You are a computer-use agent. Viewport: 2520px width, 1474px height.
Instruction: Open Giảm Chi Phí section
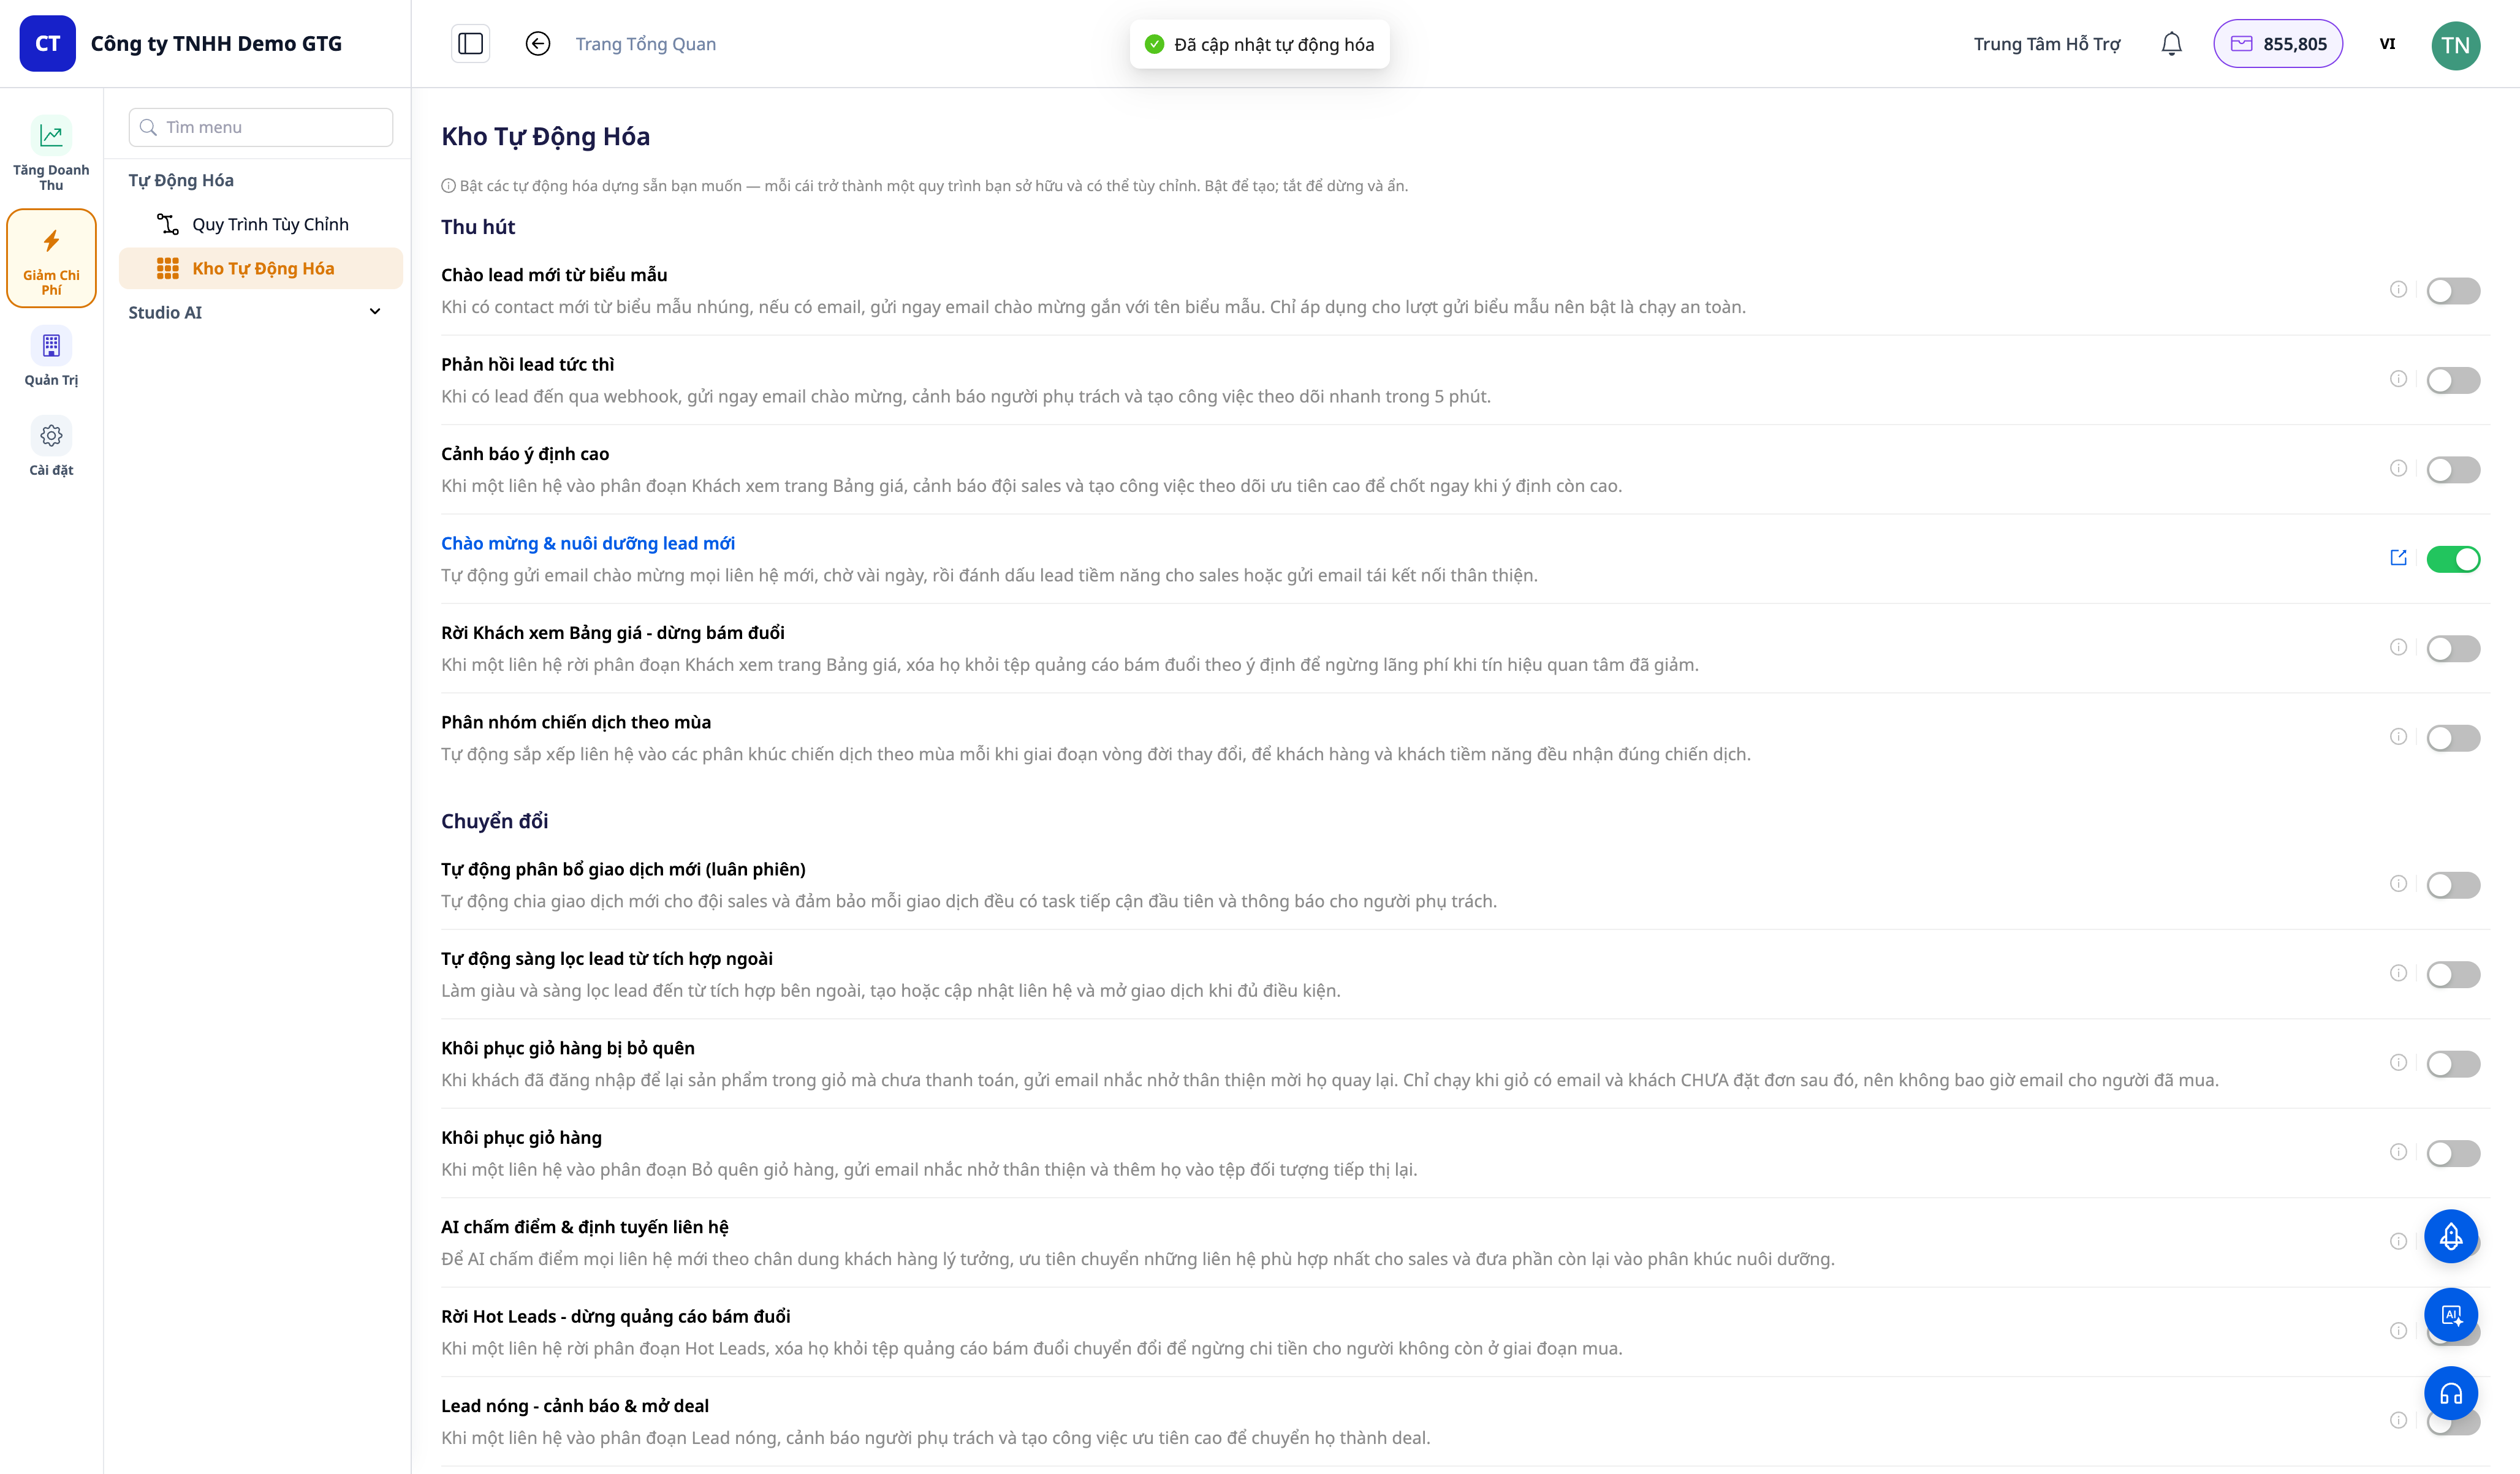(51, 258)
